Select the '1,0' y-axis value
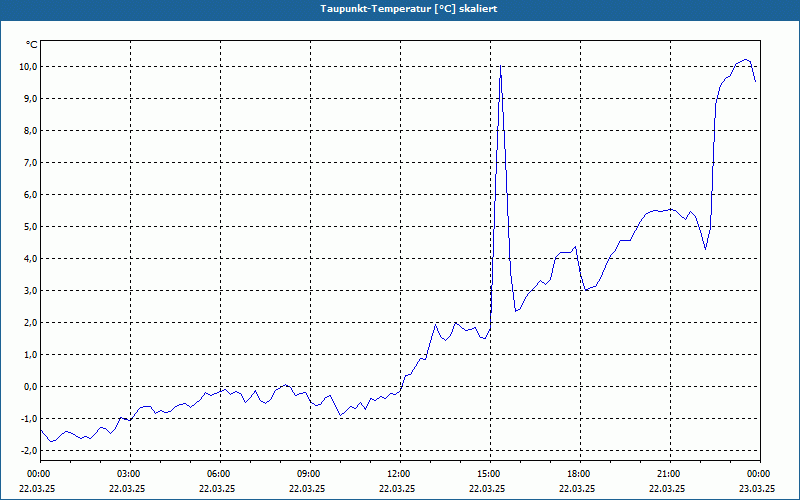Screen dimensions: 800x500 pyautogui.click(x=30, y=354)
